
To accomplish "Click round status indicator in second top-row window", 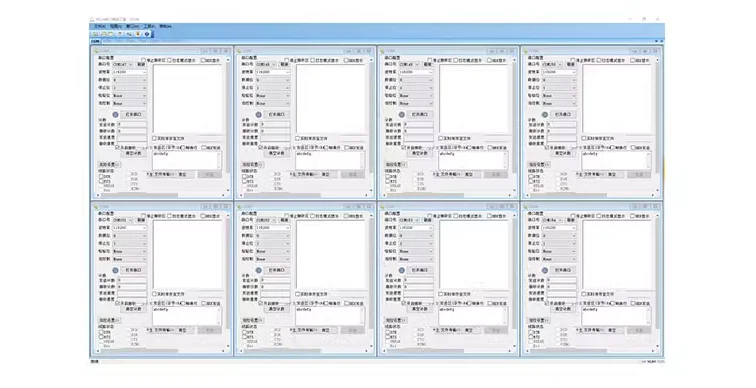I will click(x=258, y=114).
